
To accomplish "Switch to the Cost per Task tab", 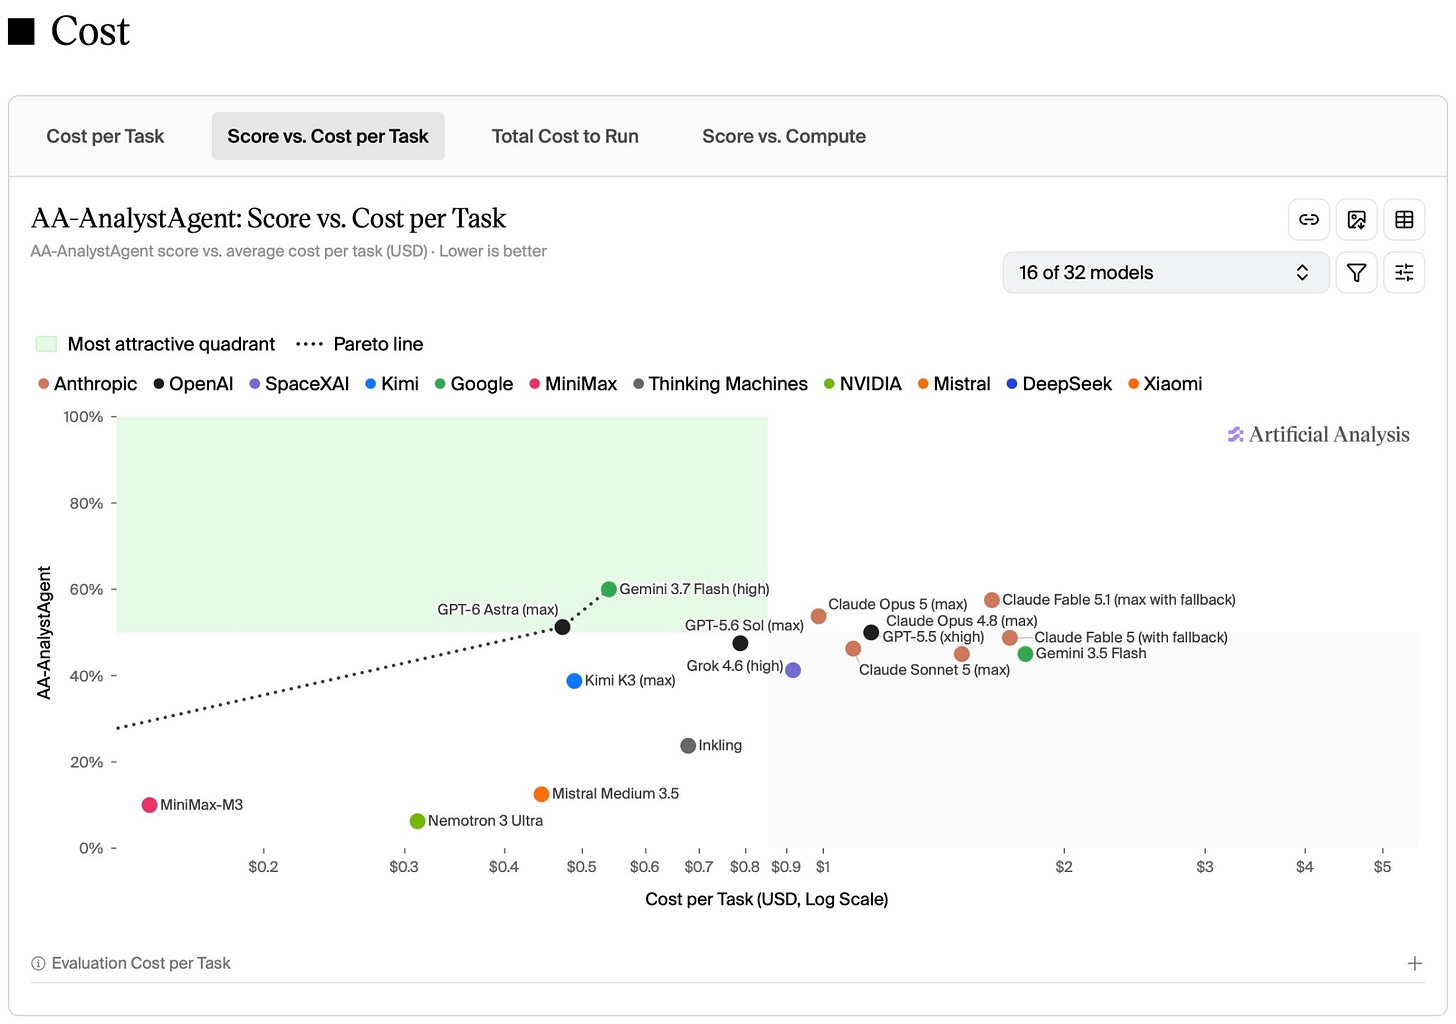I will (x=105, y=136).
